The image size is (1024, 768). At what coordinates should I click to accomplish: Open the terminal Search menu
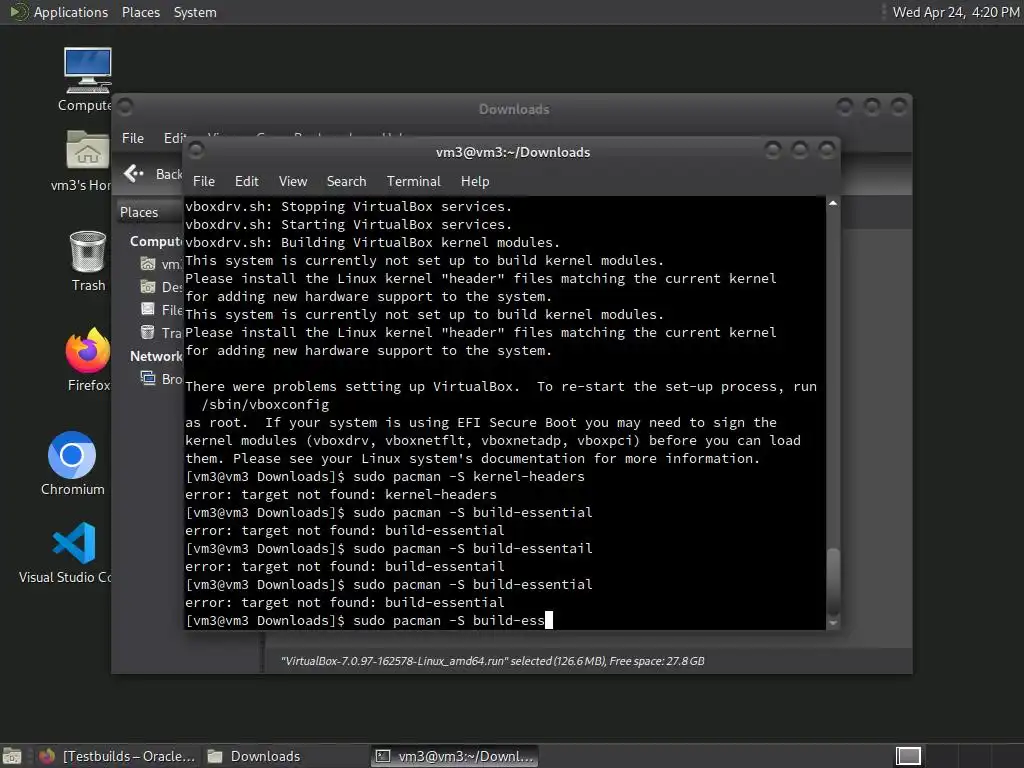point(346,181)
